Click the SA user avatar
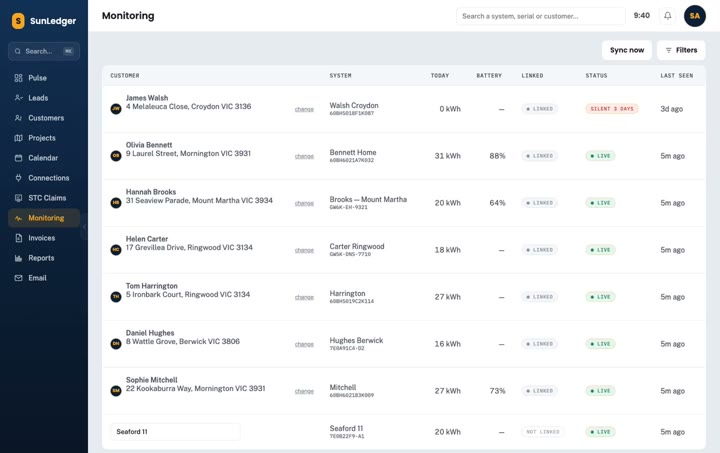720x453 pixels. (x=695, y=16)
